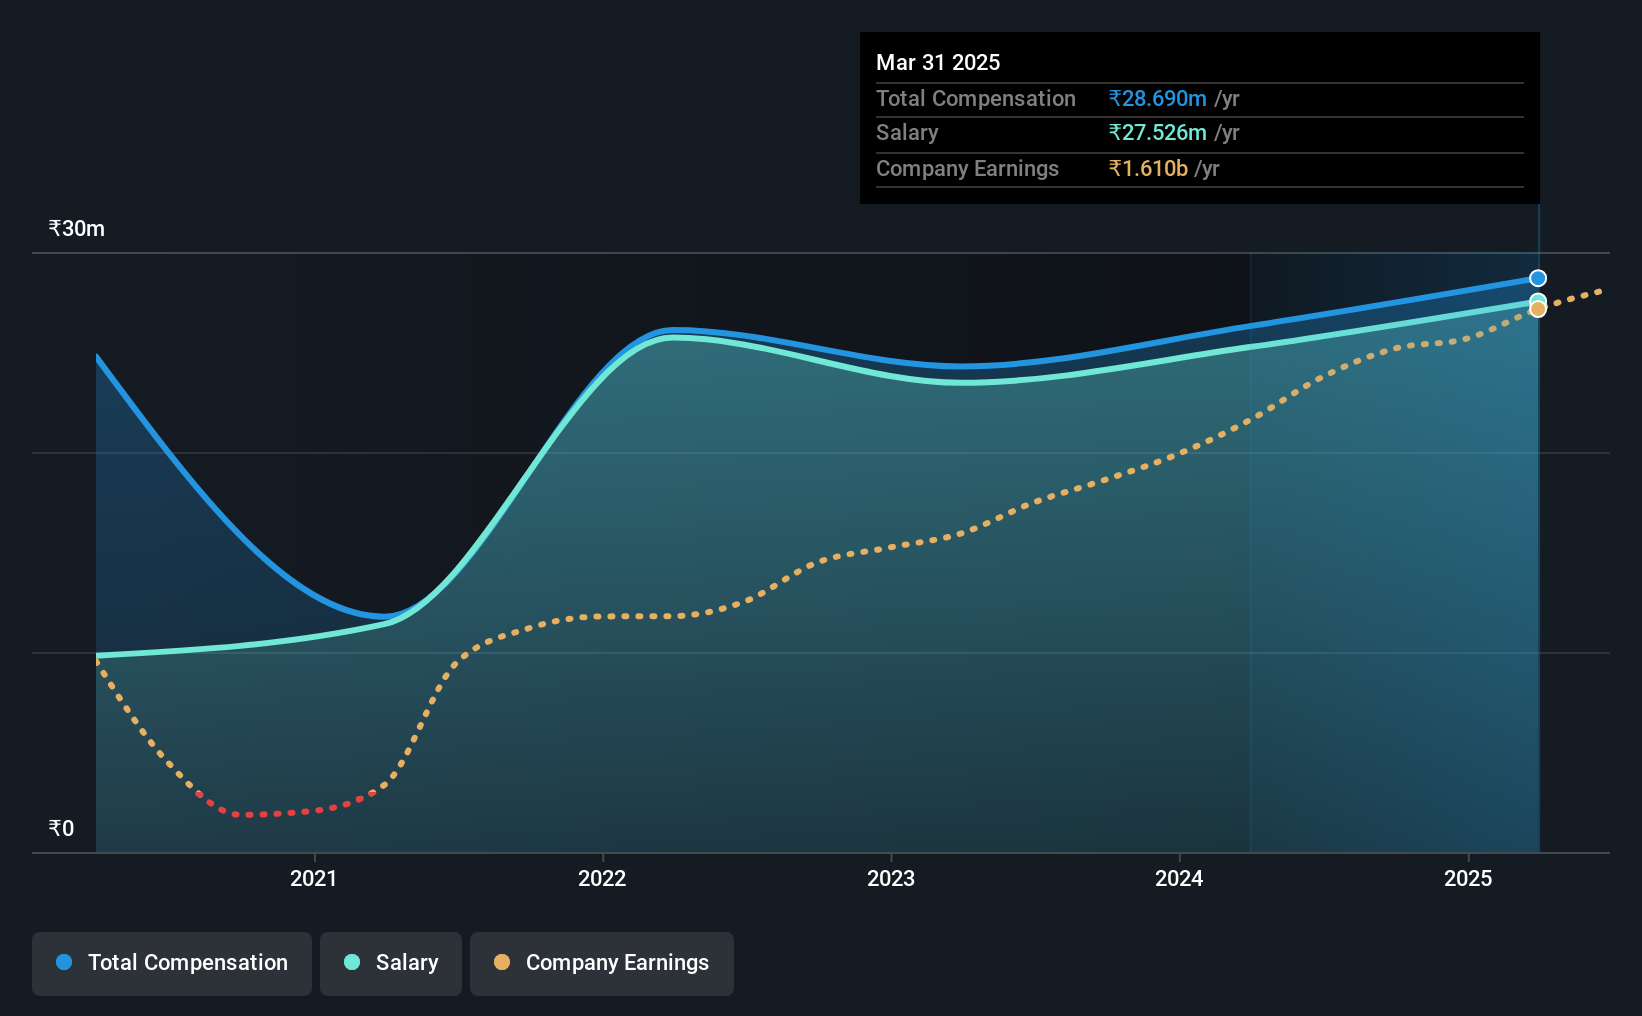Screen dimensions: 1642x1016
Task: Toggle the Salary legend button
Action: (x=391, y=963)
